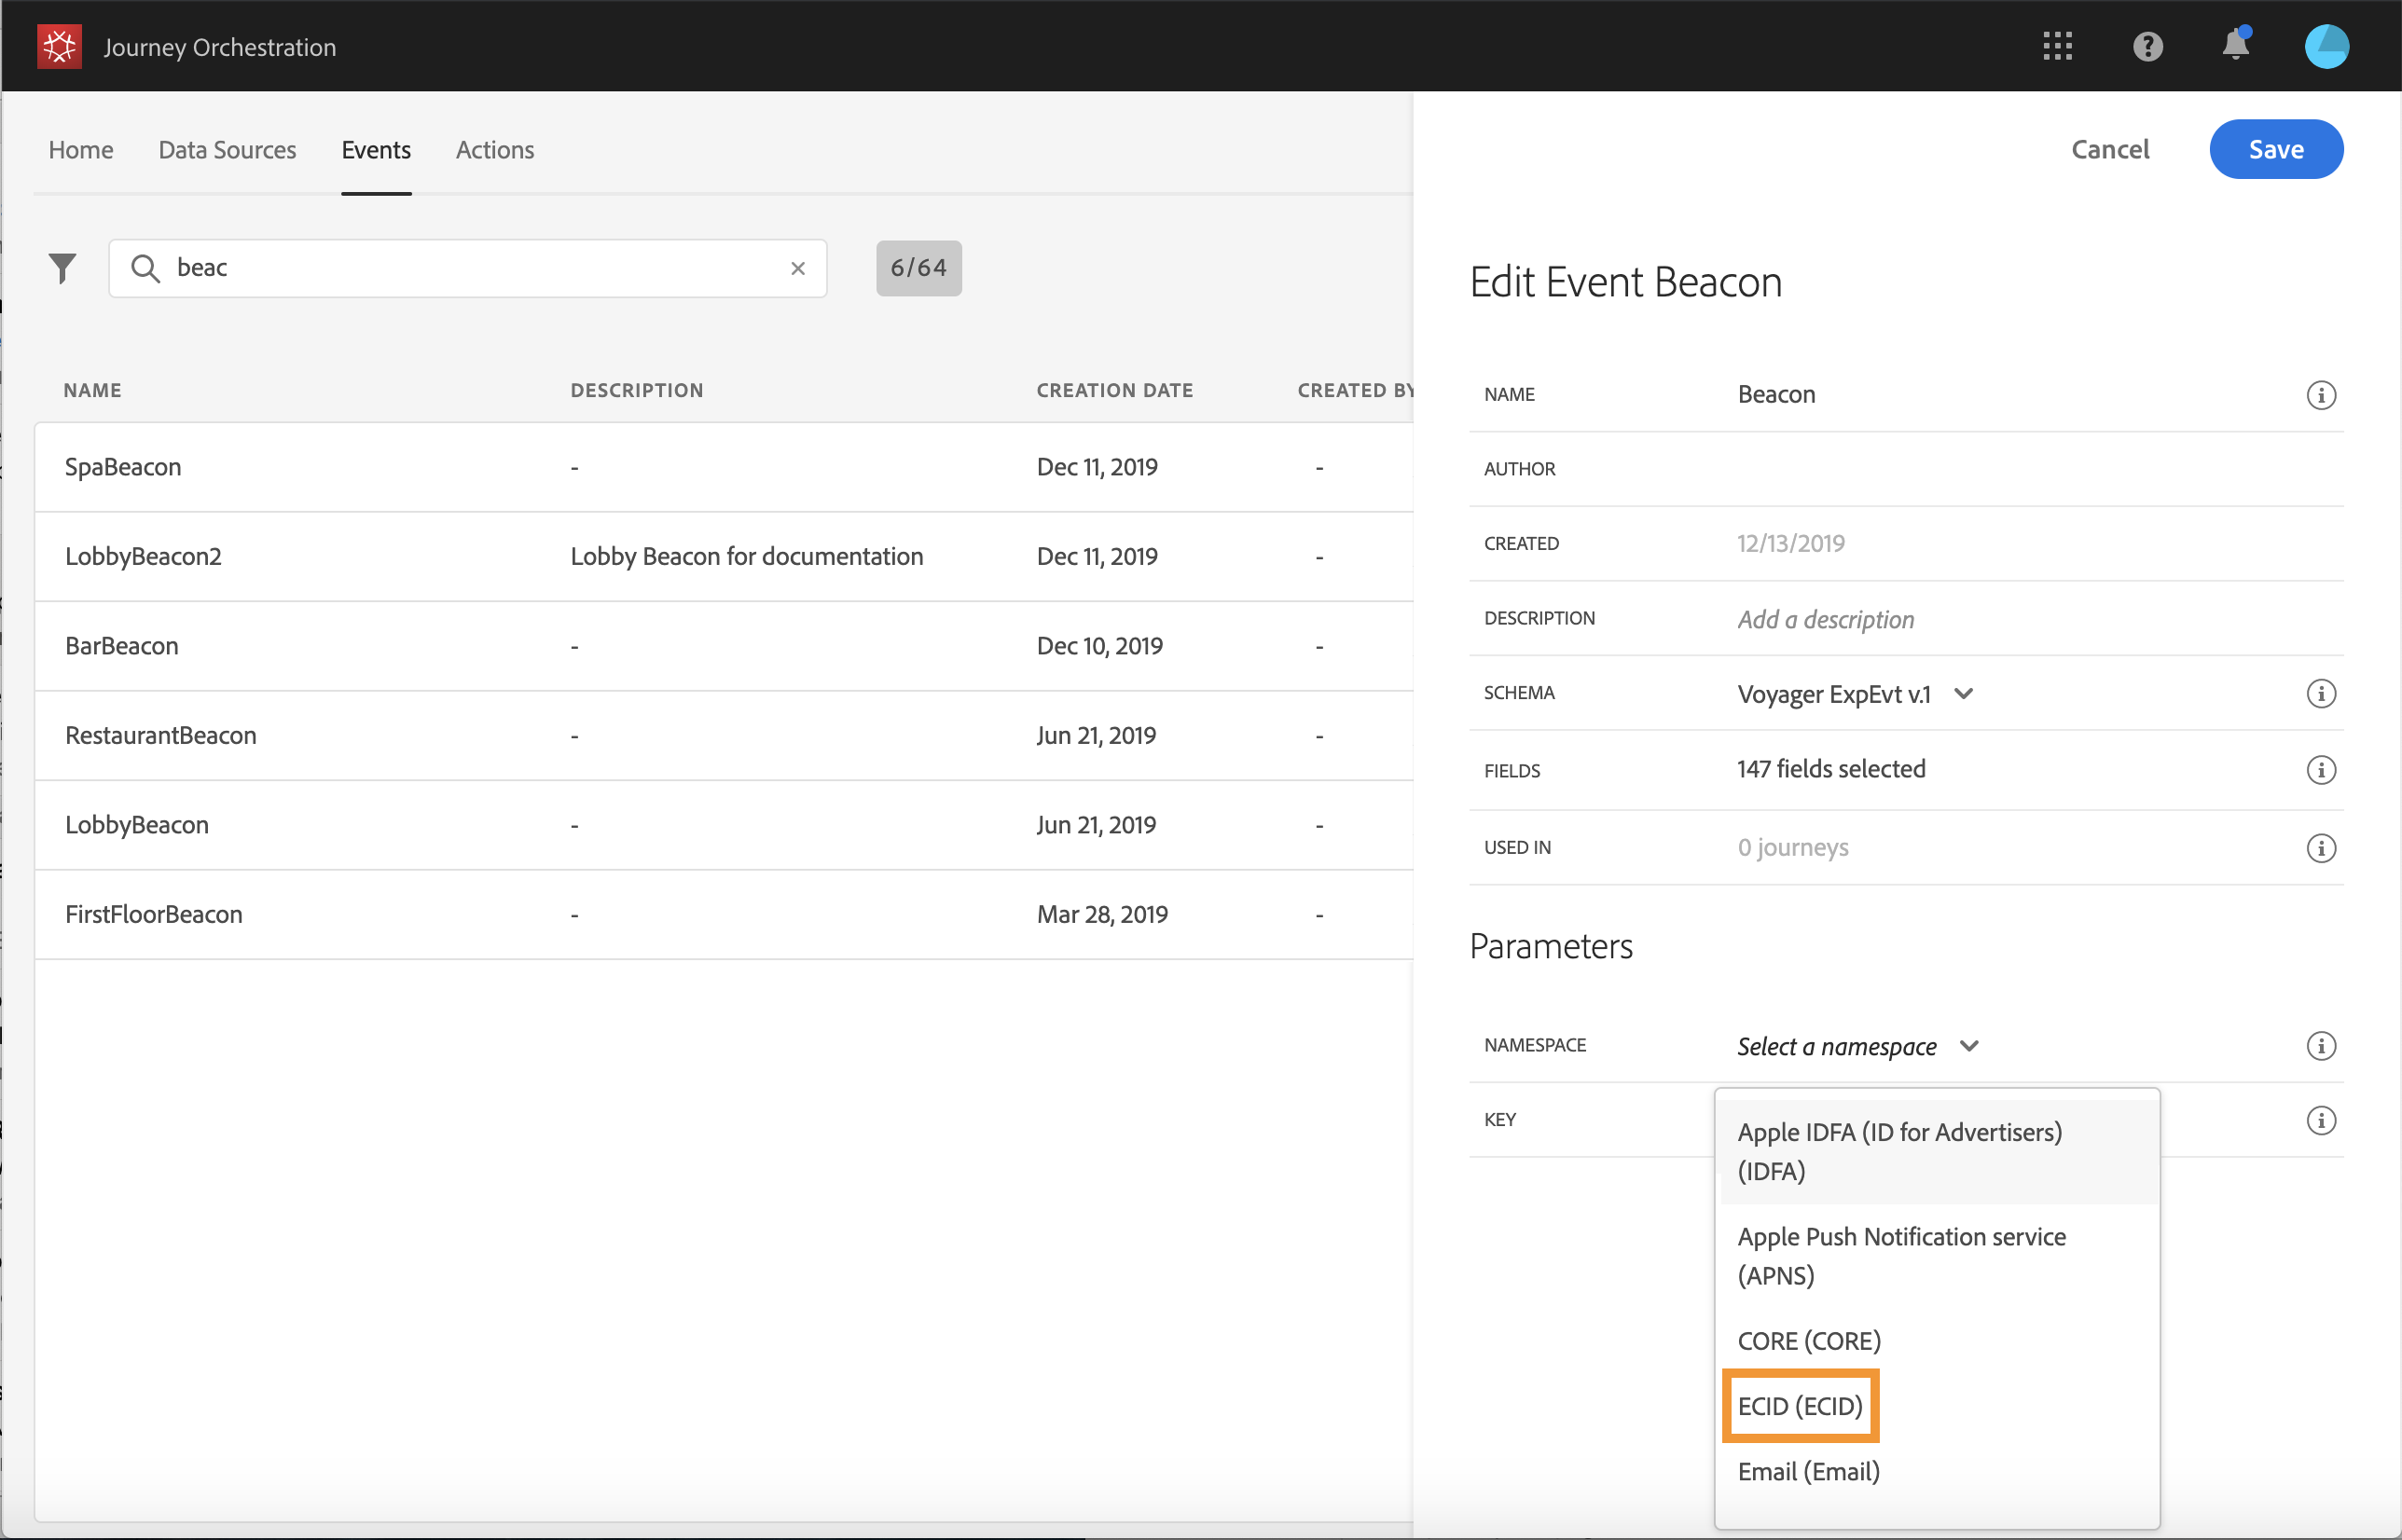Show info for Namespace parameter
This screenshot has height=1540, width=2402.
(x=2320, y=1046)
